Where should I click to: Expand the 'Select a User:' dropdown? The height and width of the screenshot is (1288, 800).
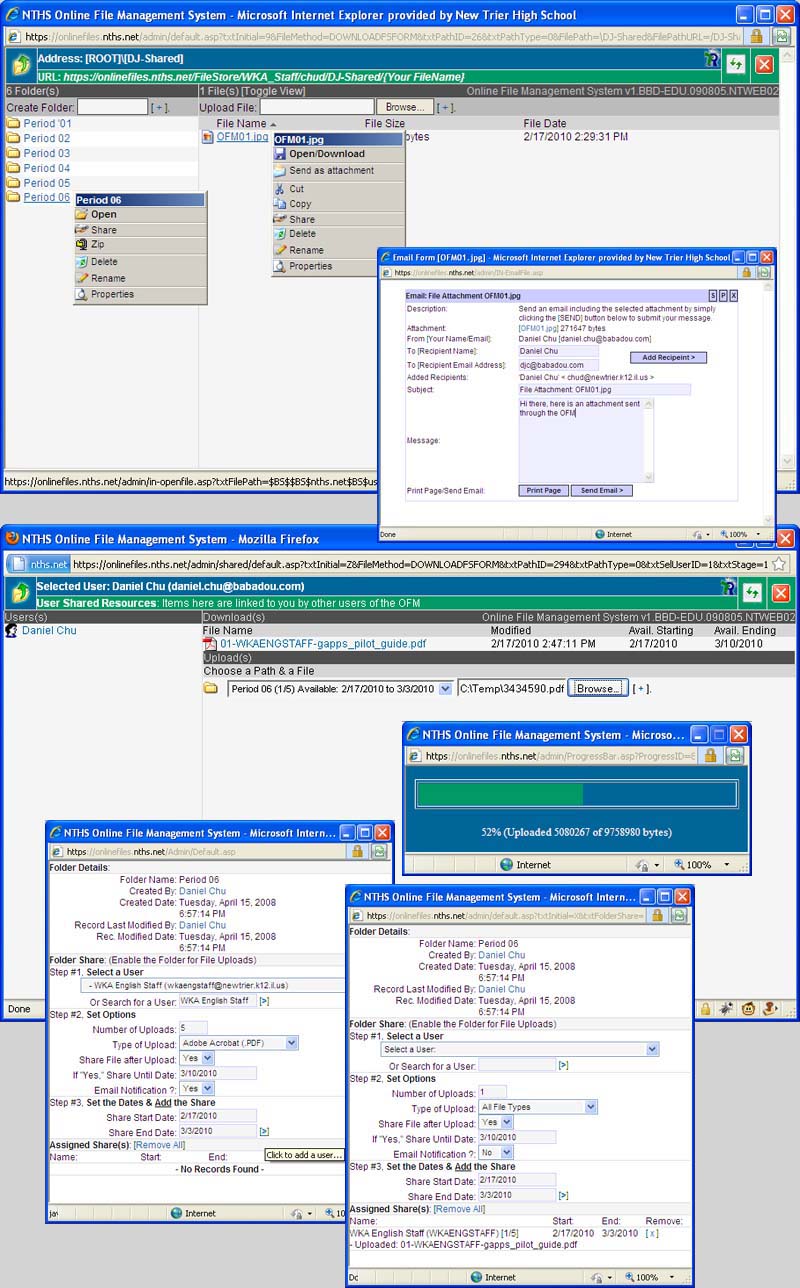tap(520, 1049)
